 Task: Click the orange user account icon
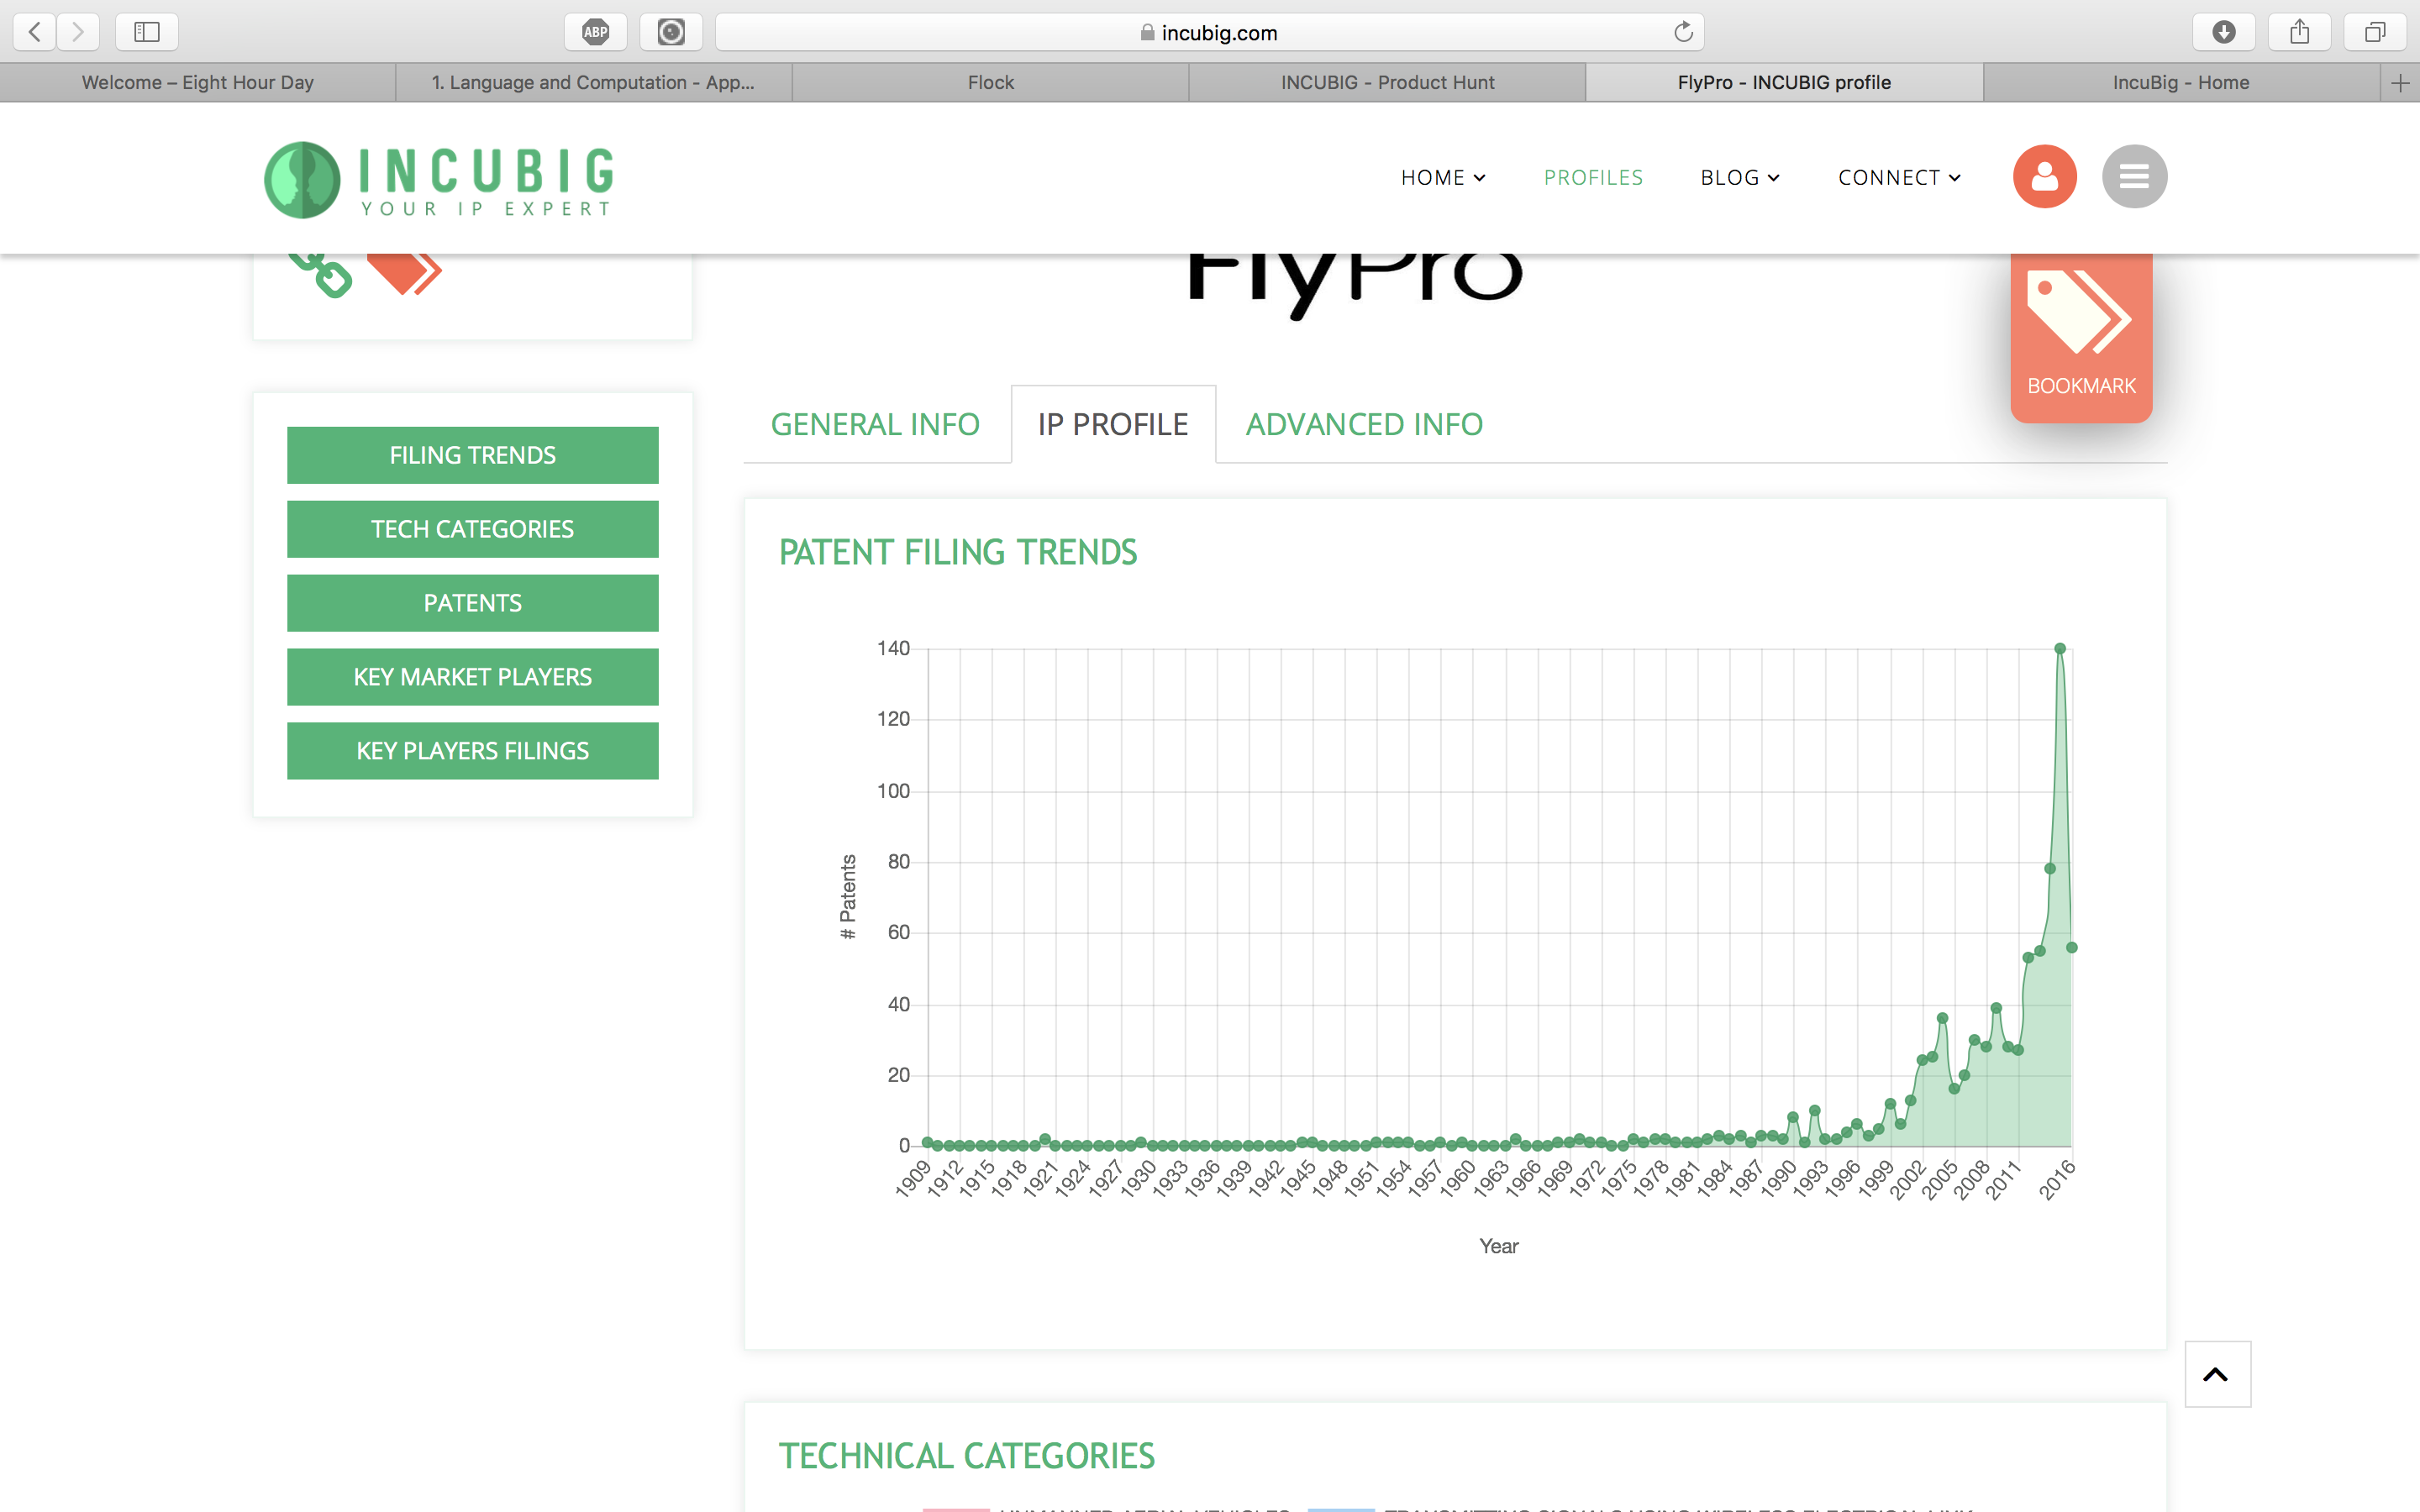[x=2044, y=177]
